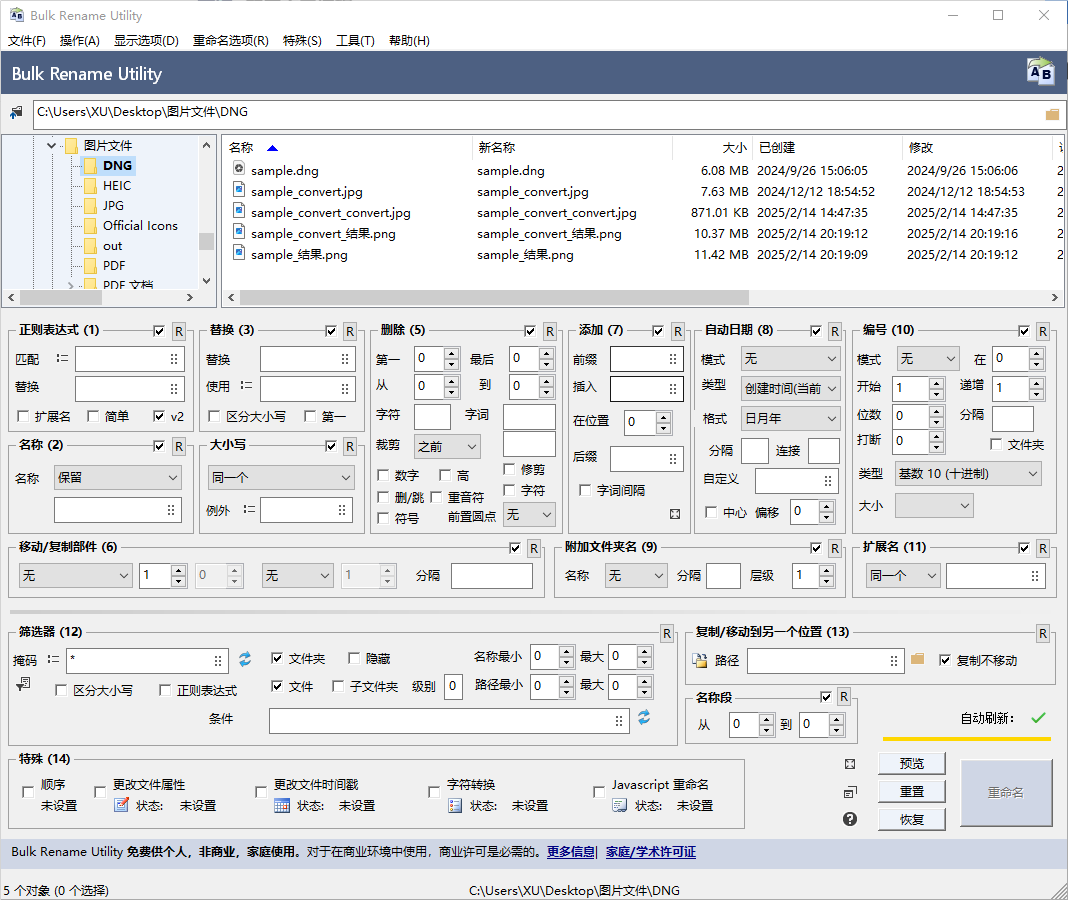Open the 同一个 dropdown in 大小写 section
The image size is (1068, 900).
tap(280, 478)
